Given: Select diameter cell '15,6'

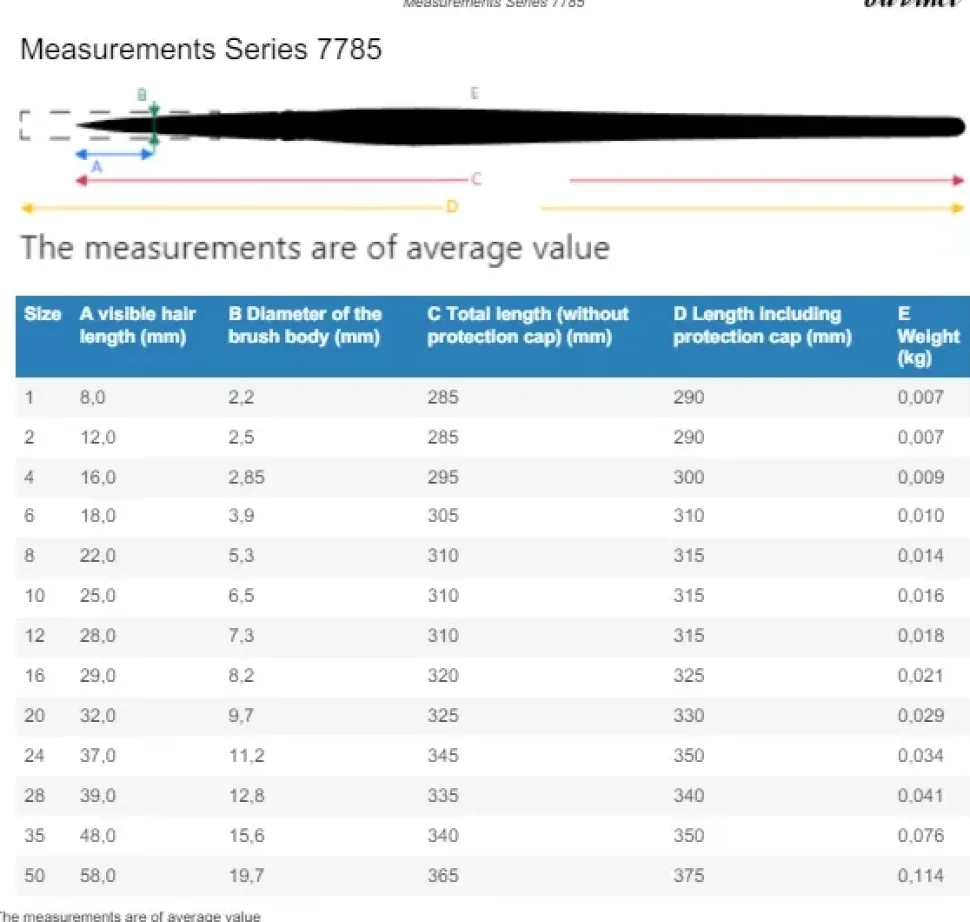Looking at the screenshot, I should pos(246,836).
